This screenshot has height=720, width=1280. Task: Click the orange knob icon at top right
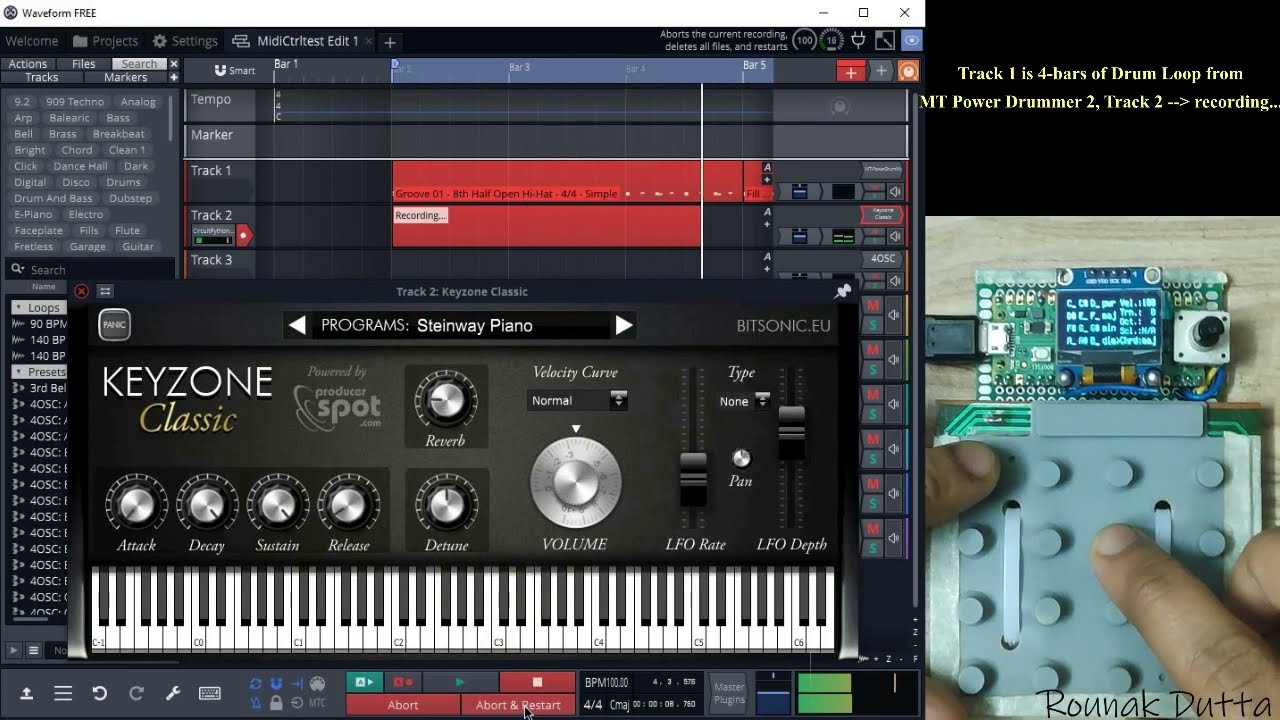(908, 71)
